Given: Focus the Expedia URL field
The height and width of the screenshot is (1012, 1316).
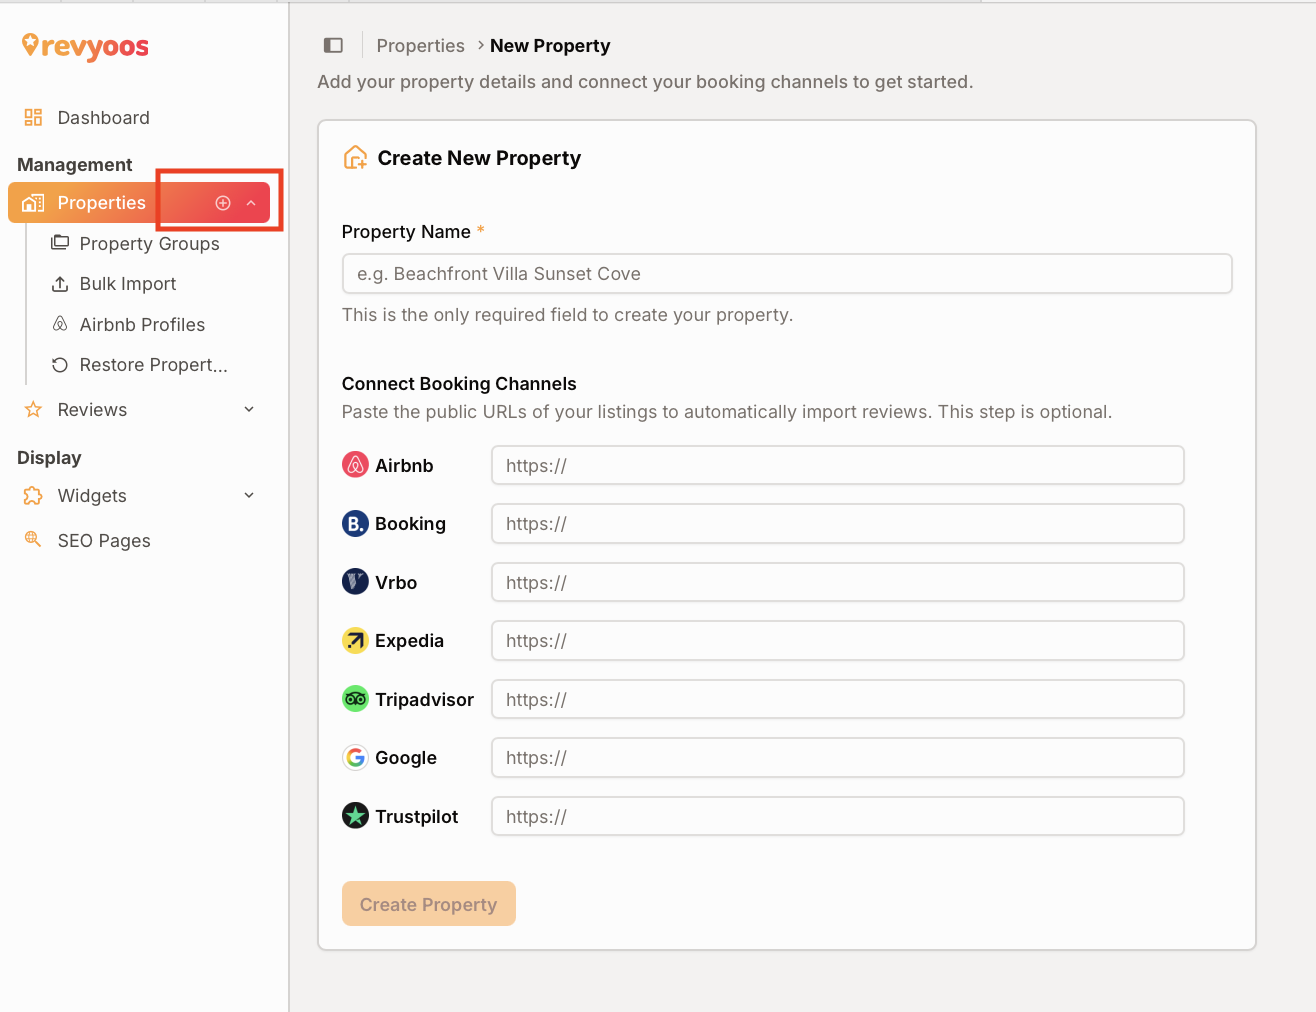Looking at the screenshot, I should (x=838, y=641).
